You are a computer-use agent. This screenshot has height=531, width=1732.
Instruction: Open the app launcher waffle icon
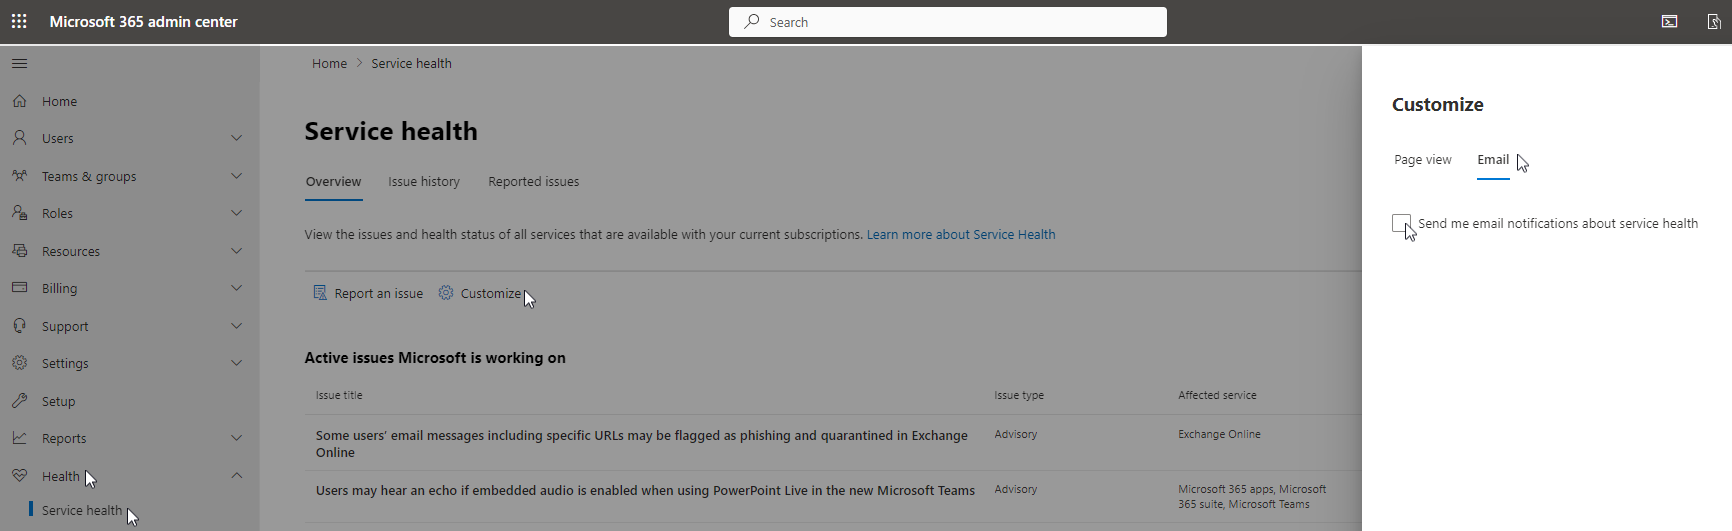[x=19, y=21]
